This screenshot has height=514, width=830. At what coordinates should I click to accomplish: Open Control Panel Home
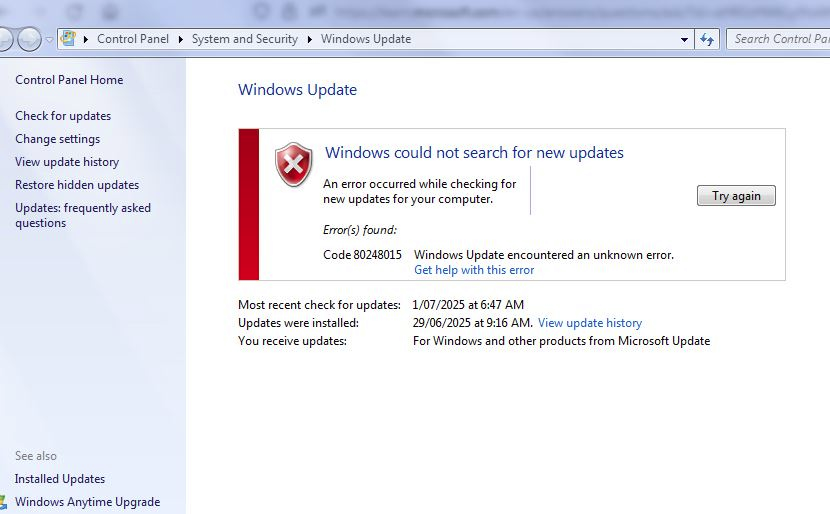(x=69, y=79)
